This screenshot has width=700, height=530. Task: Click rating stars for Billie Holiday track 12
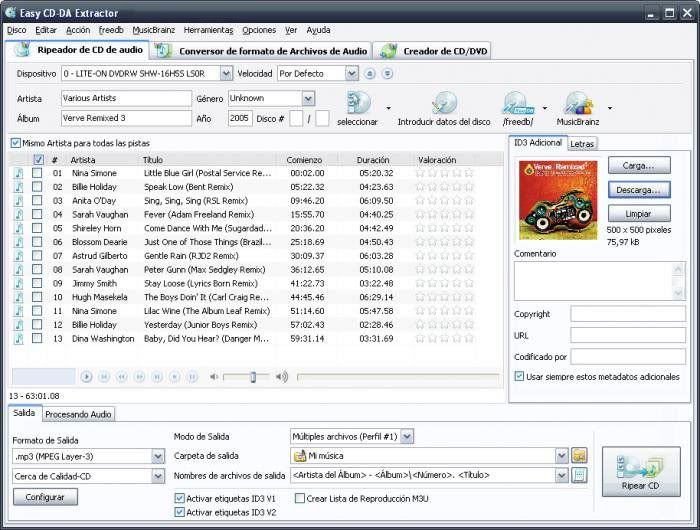[x=444, y=325]
